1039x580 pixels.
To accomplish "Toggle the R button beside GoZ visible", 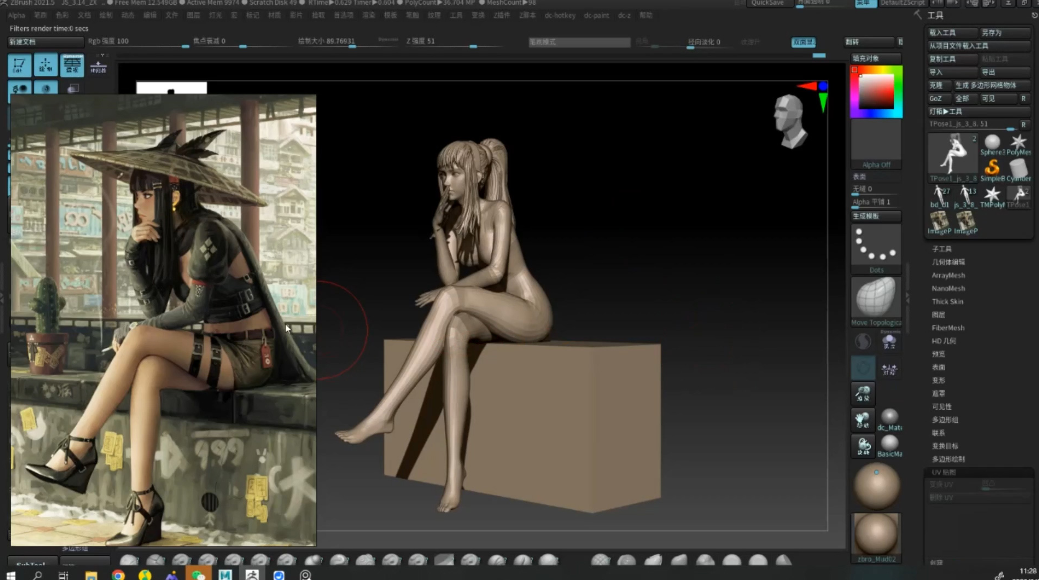I will [x=1024, y=98].
